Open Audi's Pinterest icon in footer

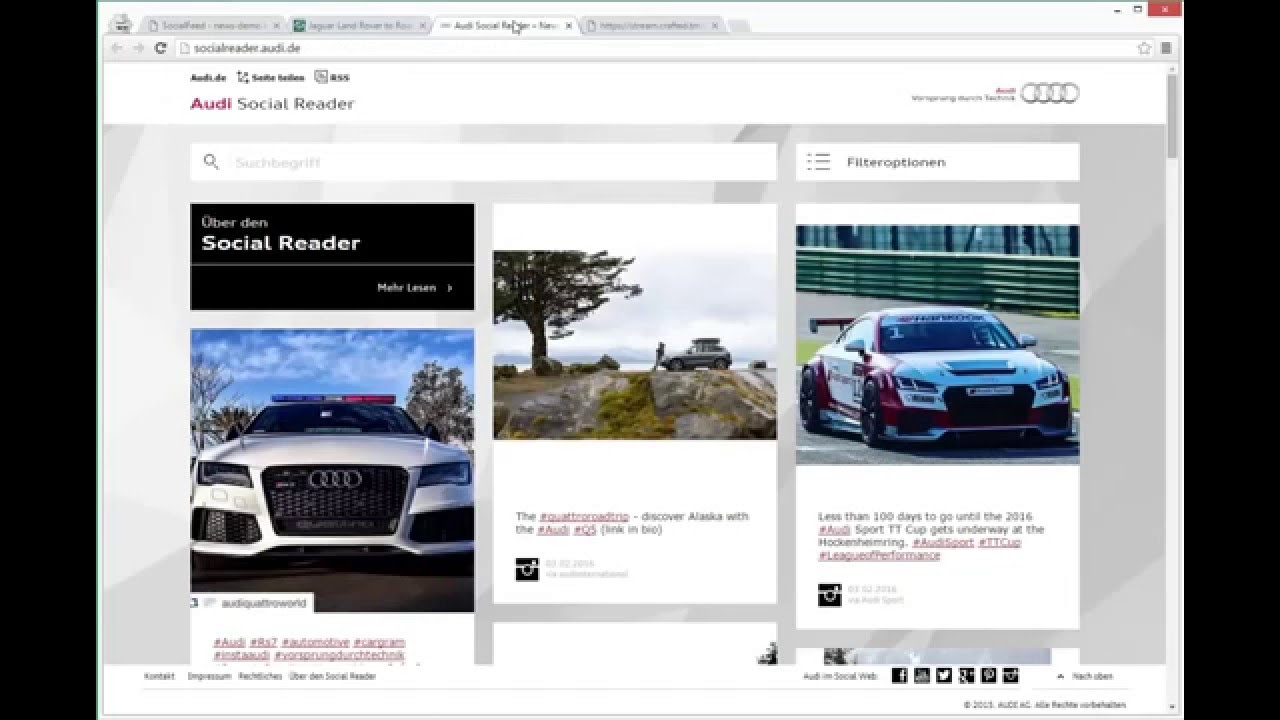[988, 676]
